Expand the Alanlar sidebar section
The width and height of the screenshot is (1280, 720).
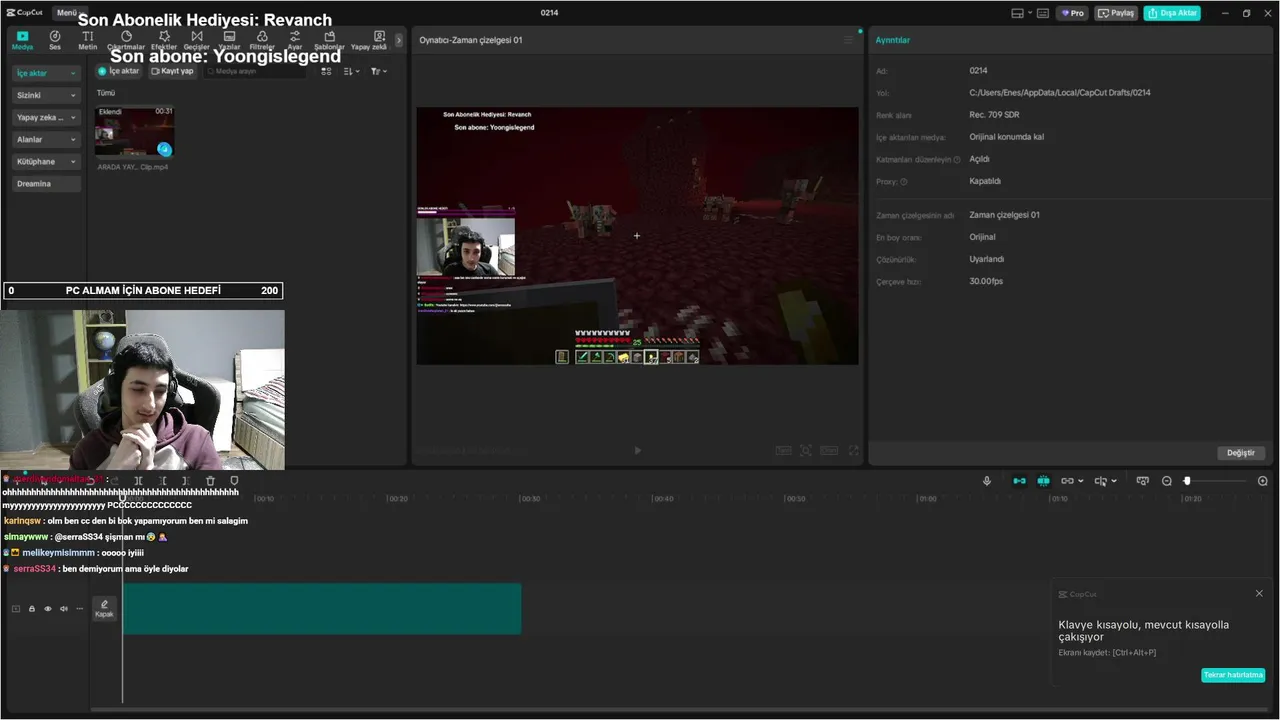click(x=46, y=139)
